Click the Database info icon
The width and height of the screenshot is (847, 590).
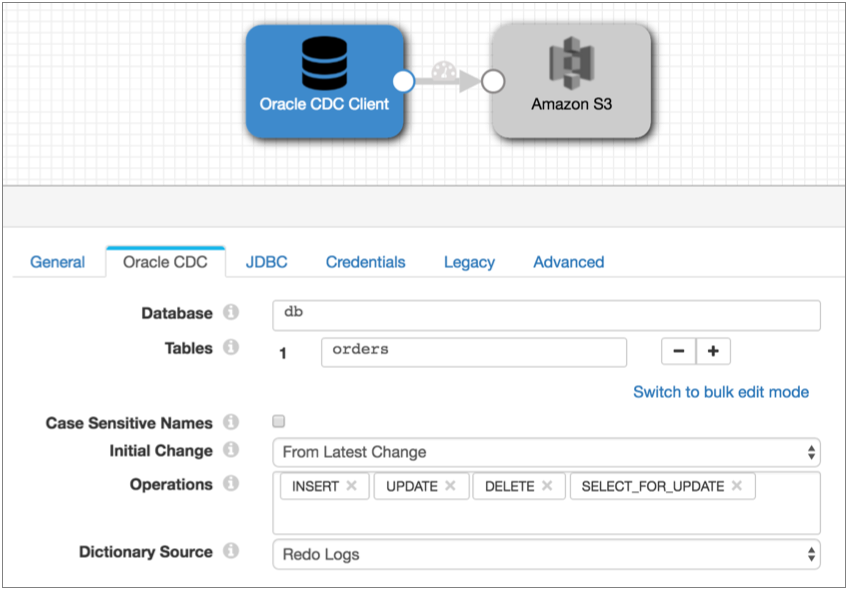231,313
